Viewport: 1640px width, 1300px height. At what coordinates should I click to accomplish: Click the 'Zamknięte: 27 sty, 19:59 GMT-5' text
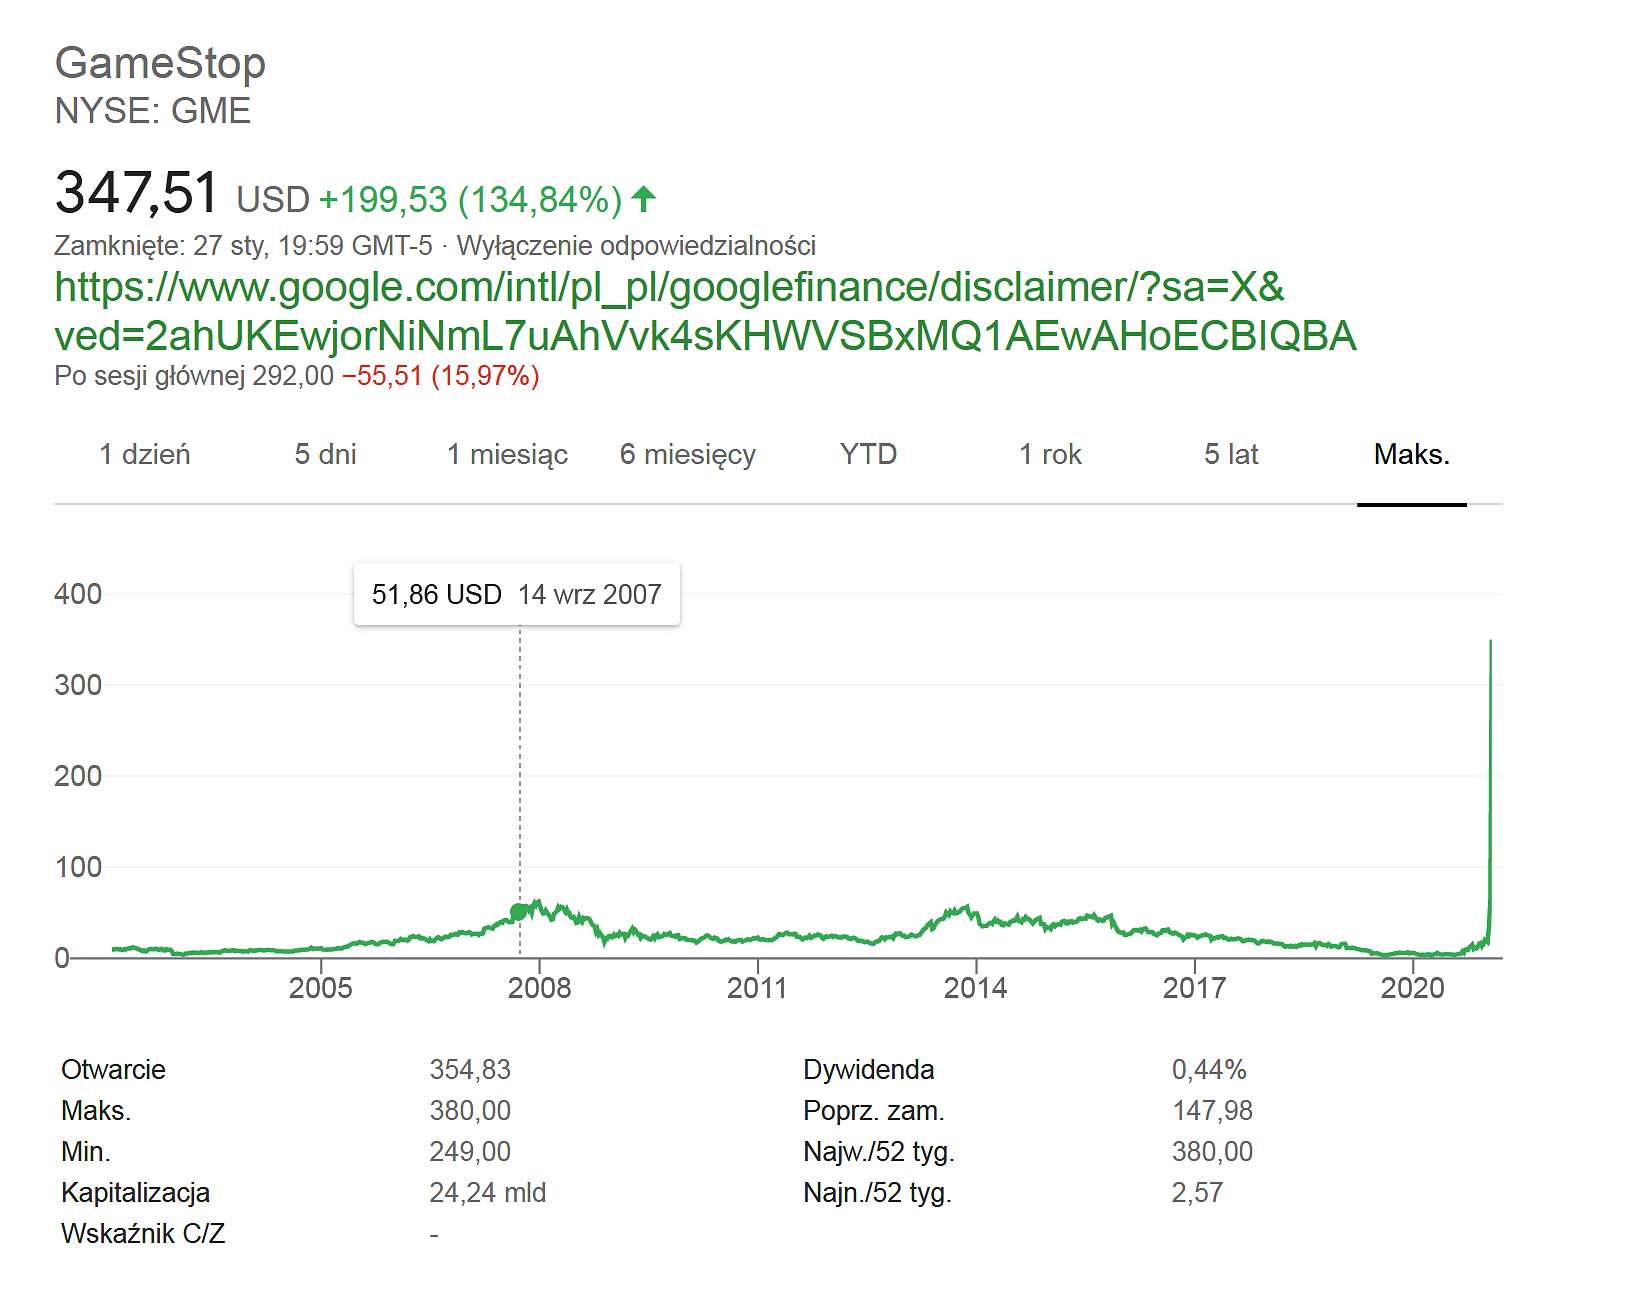tap(243, 246)
